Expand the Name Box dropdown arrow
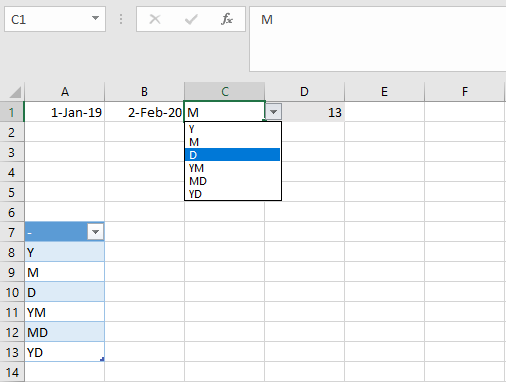This screenshot has height=382, width=506. (x=95, y=18)
